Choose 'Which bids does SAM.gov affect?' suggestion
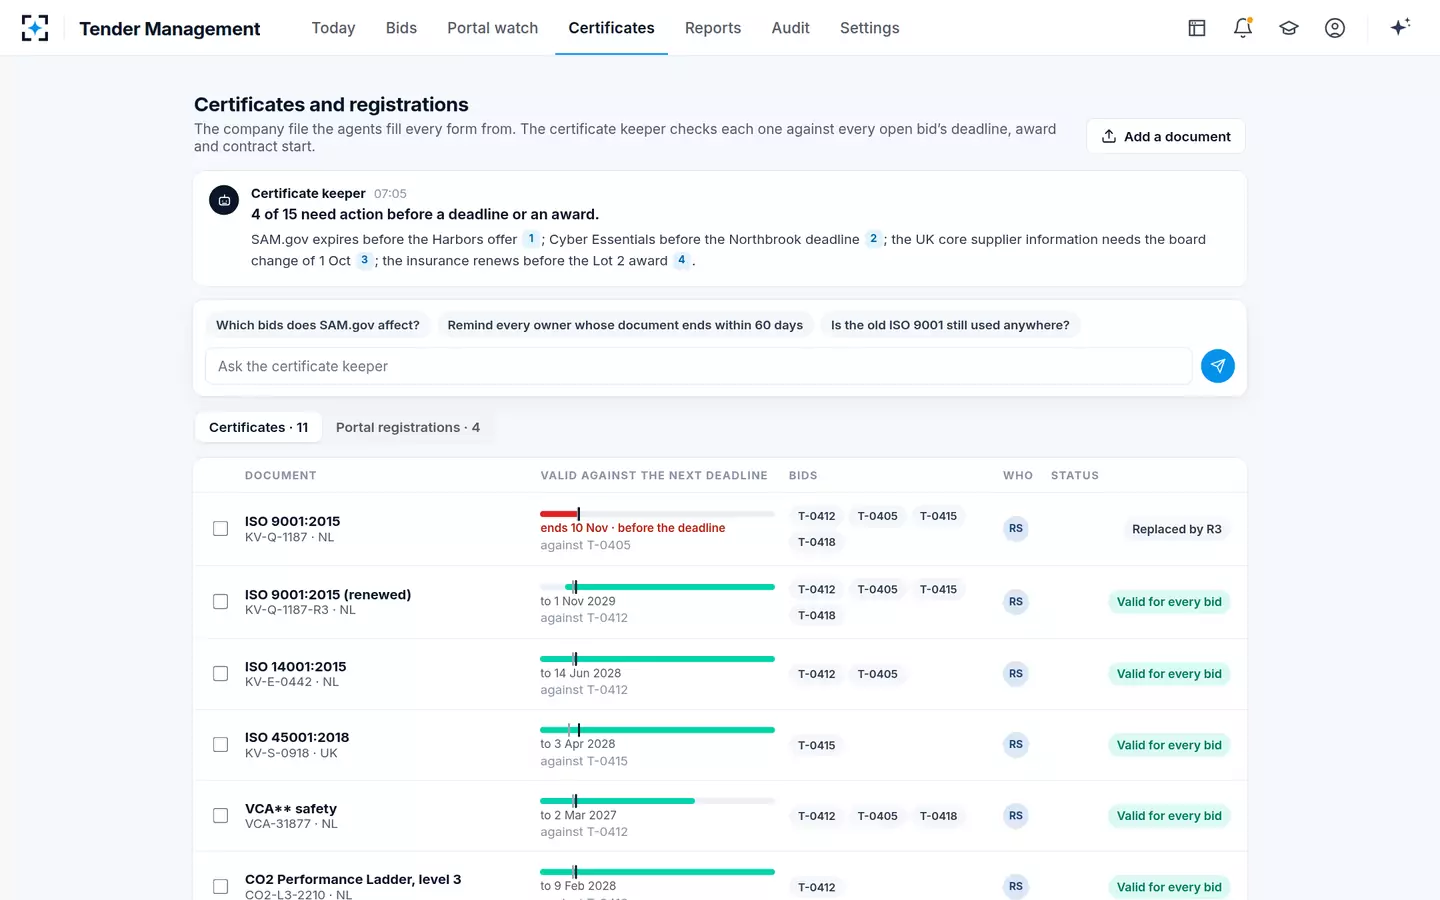1440x900 pixels. click(318, 325)
